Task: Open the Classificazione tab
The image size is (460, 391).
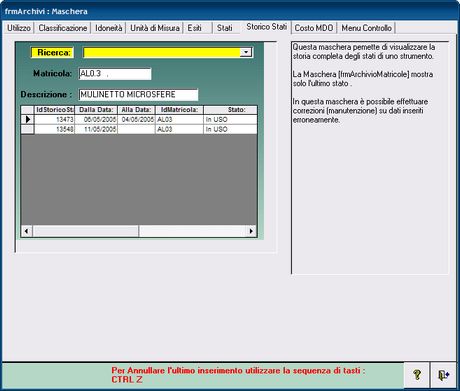Action: pos(63,28)
